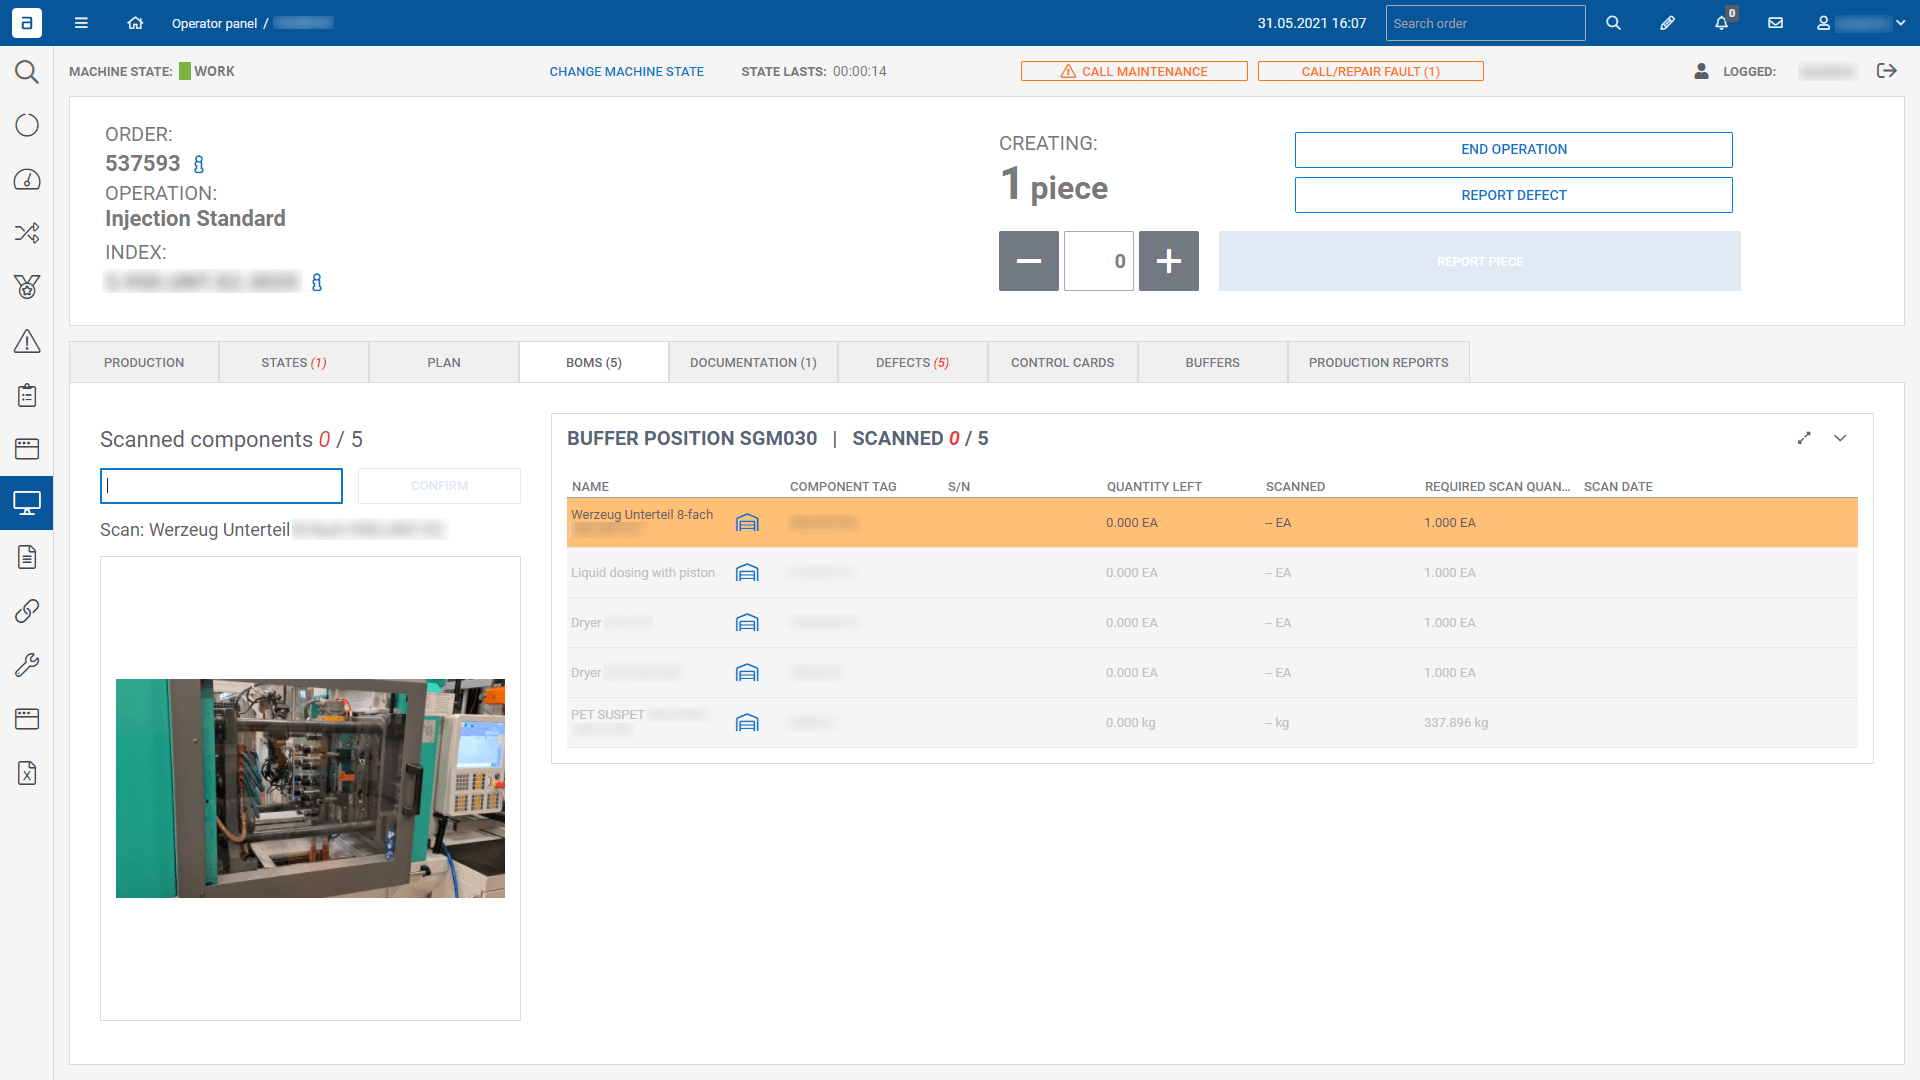This screenshot has height=1080, width=1920.
Task: Expand the buffer position panel to fullscreen
Action: pos(1804,438)
